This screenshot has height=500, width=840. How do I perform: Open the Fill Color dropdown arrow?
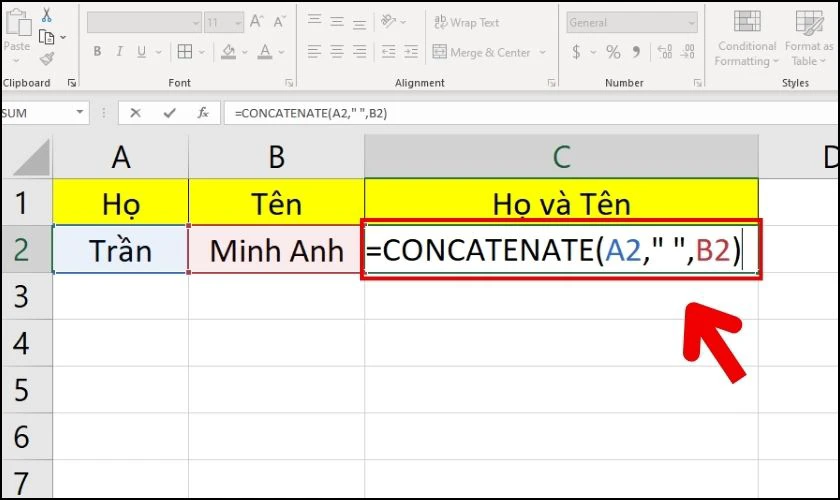(245, 52)
